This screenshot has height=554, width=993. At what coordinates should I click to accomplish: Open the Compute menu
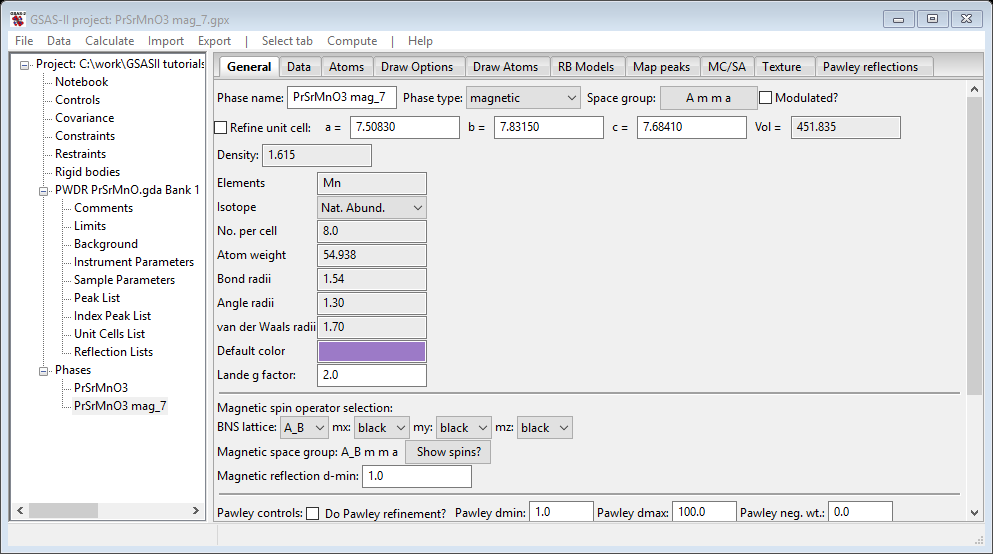352,41
